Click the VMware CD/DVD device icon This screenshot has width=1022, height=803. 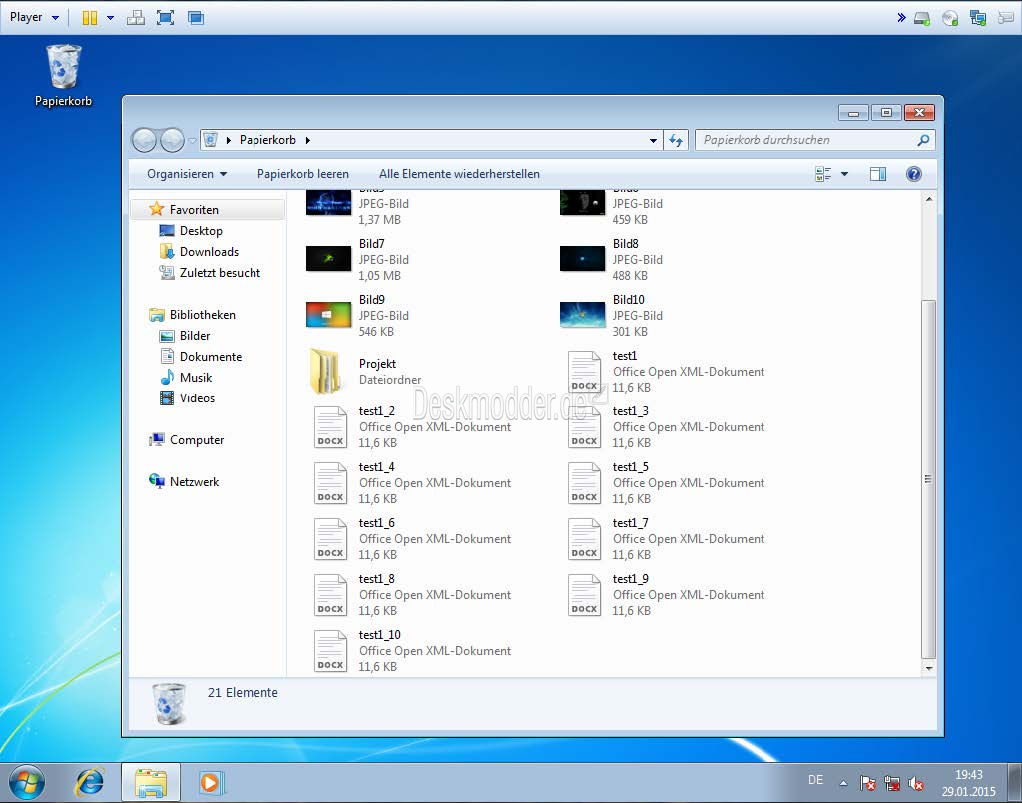950,18
